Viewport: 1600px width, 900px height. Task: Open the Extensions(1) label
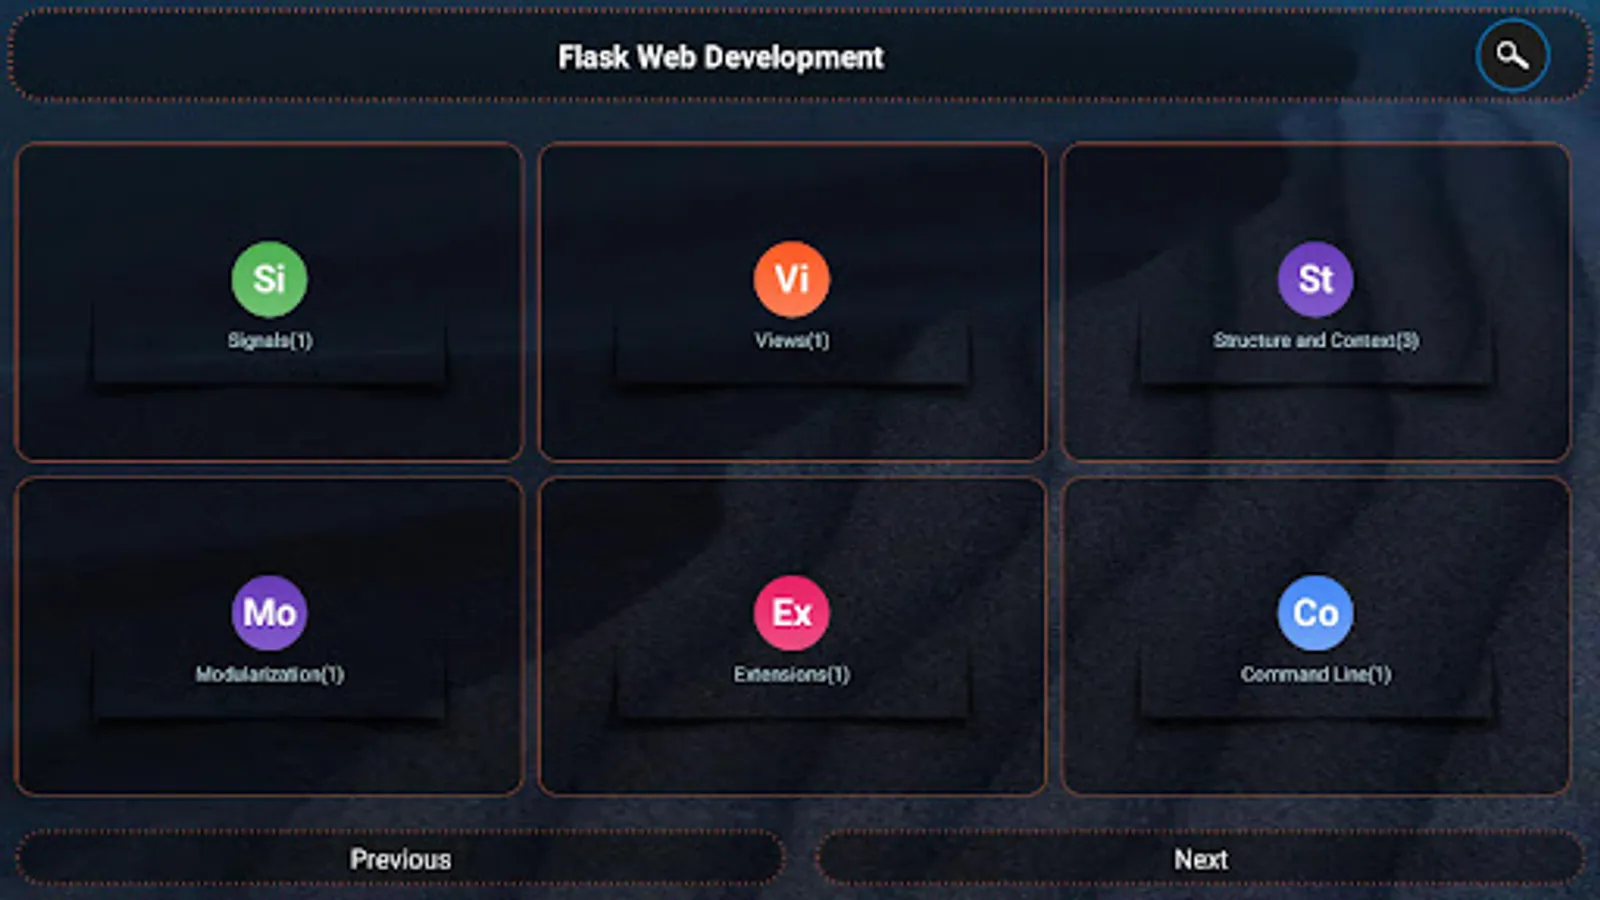(792, 675)
